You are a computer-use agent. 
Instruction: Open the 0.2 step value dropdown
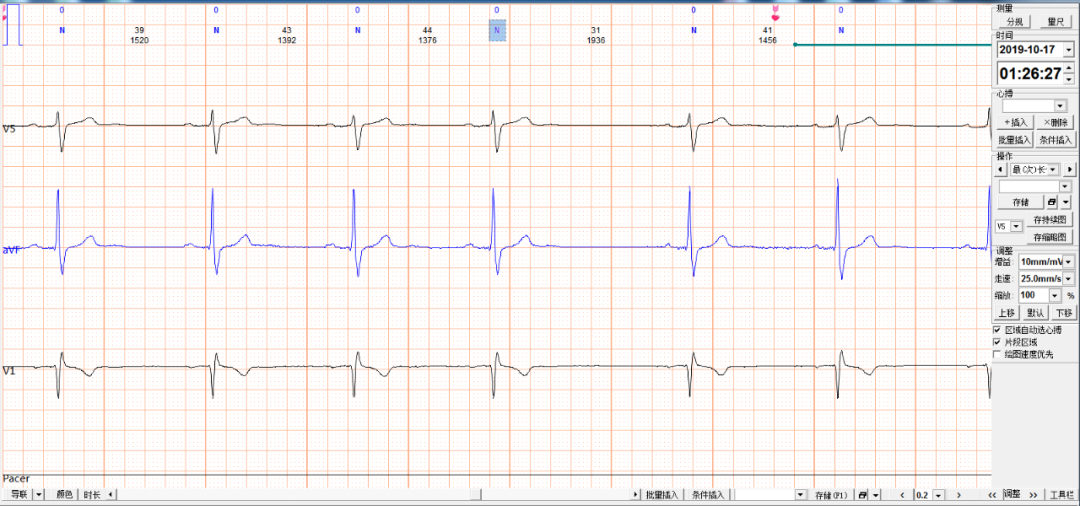(x=938, y=494)
